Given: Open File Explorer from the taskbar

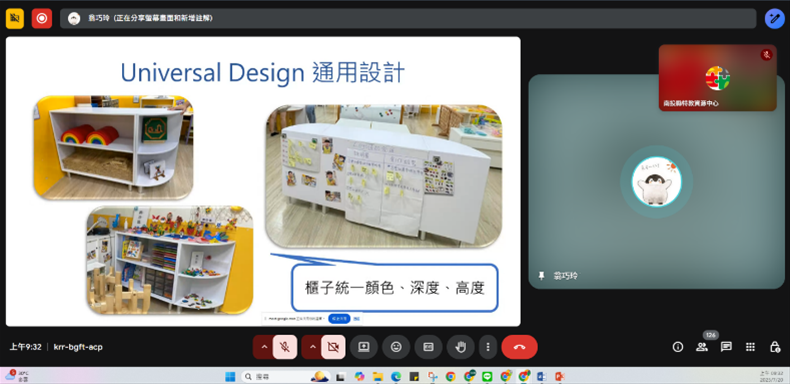Looking at the screenshot, I should (x=377, y=376).
